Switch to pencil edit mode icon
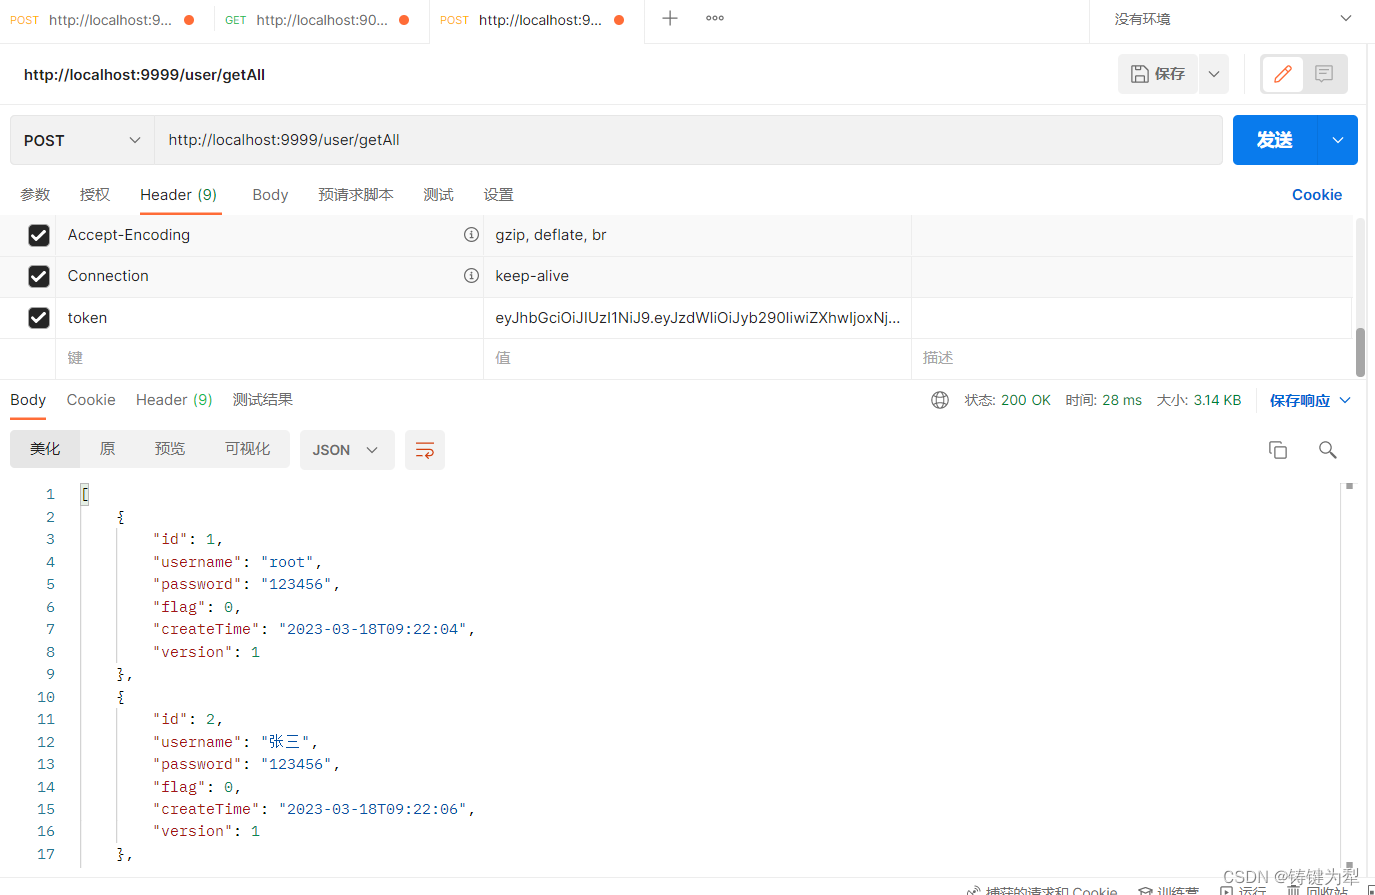Viewport: 1375px width, 895px height. pos(1283,74)
